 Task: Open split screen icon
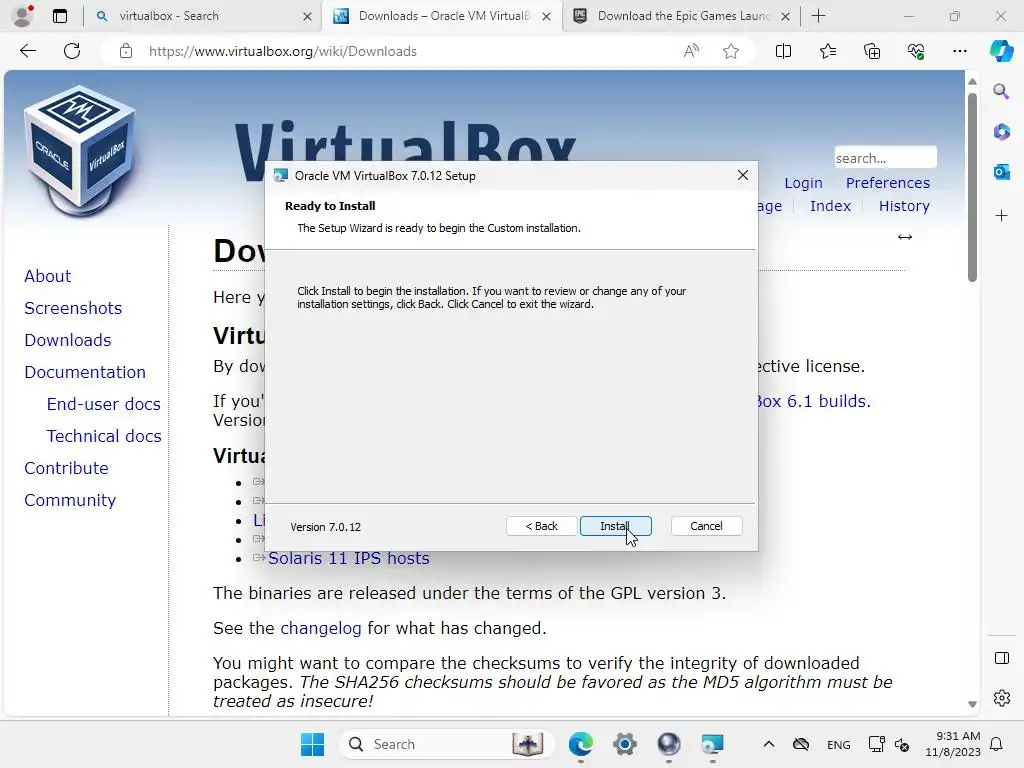tap(783, 51)
